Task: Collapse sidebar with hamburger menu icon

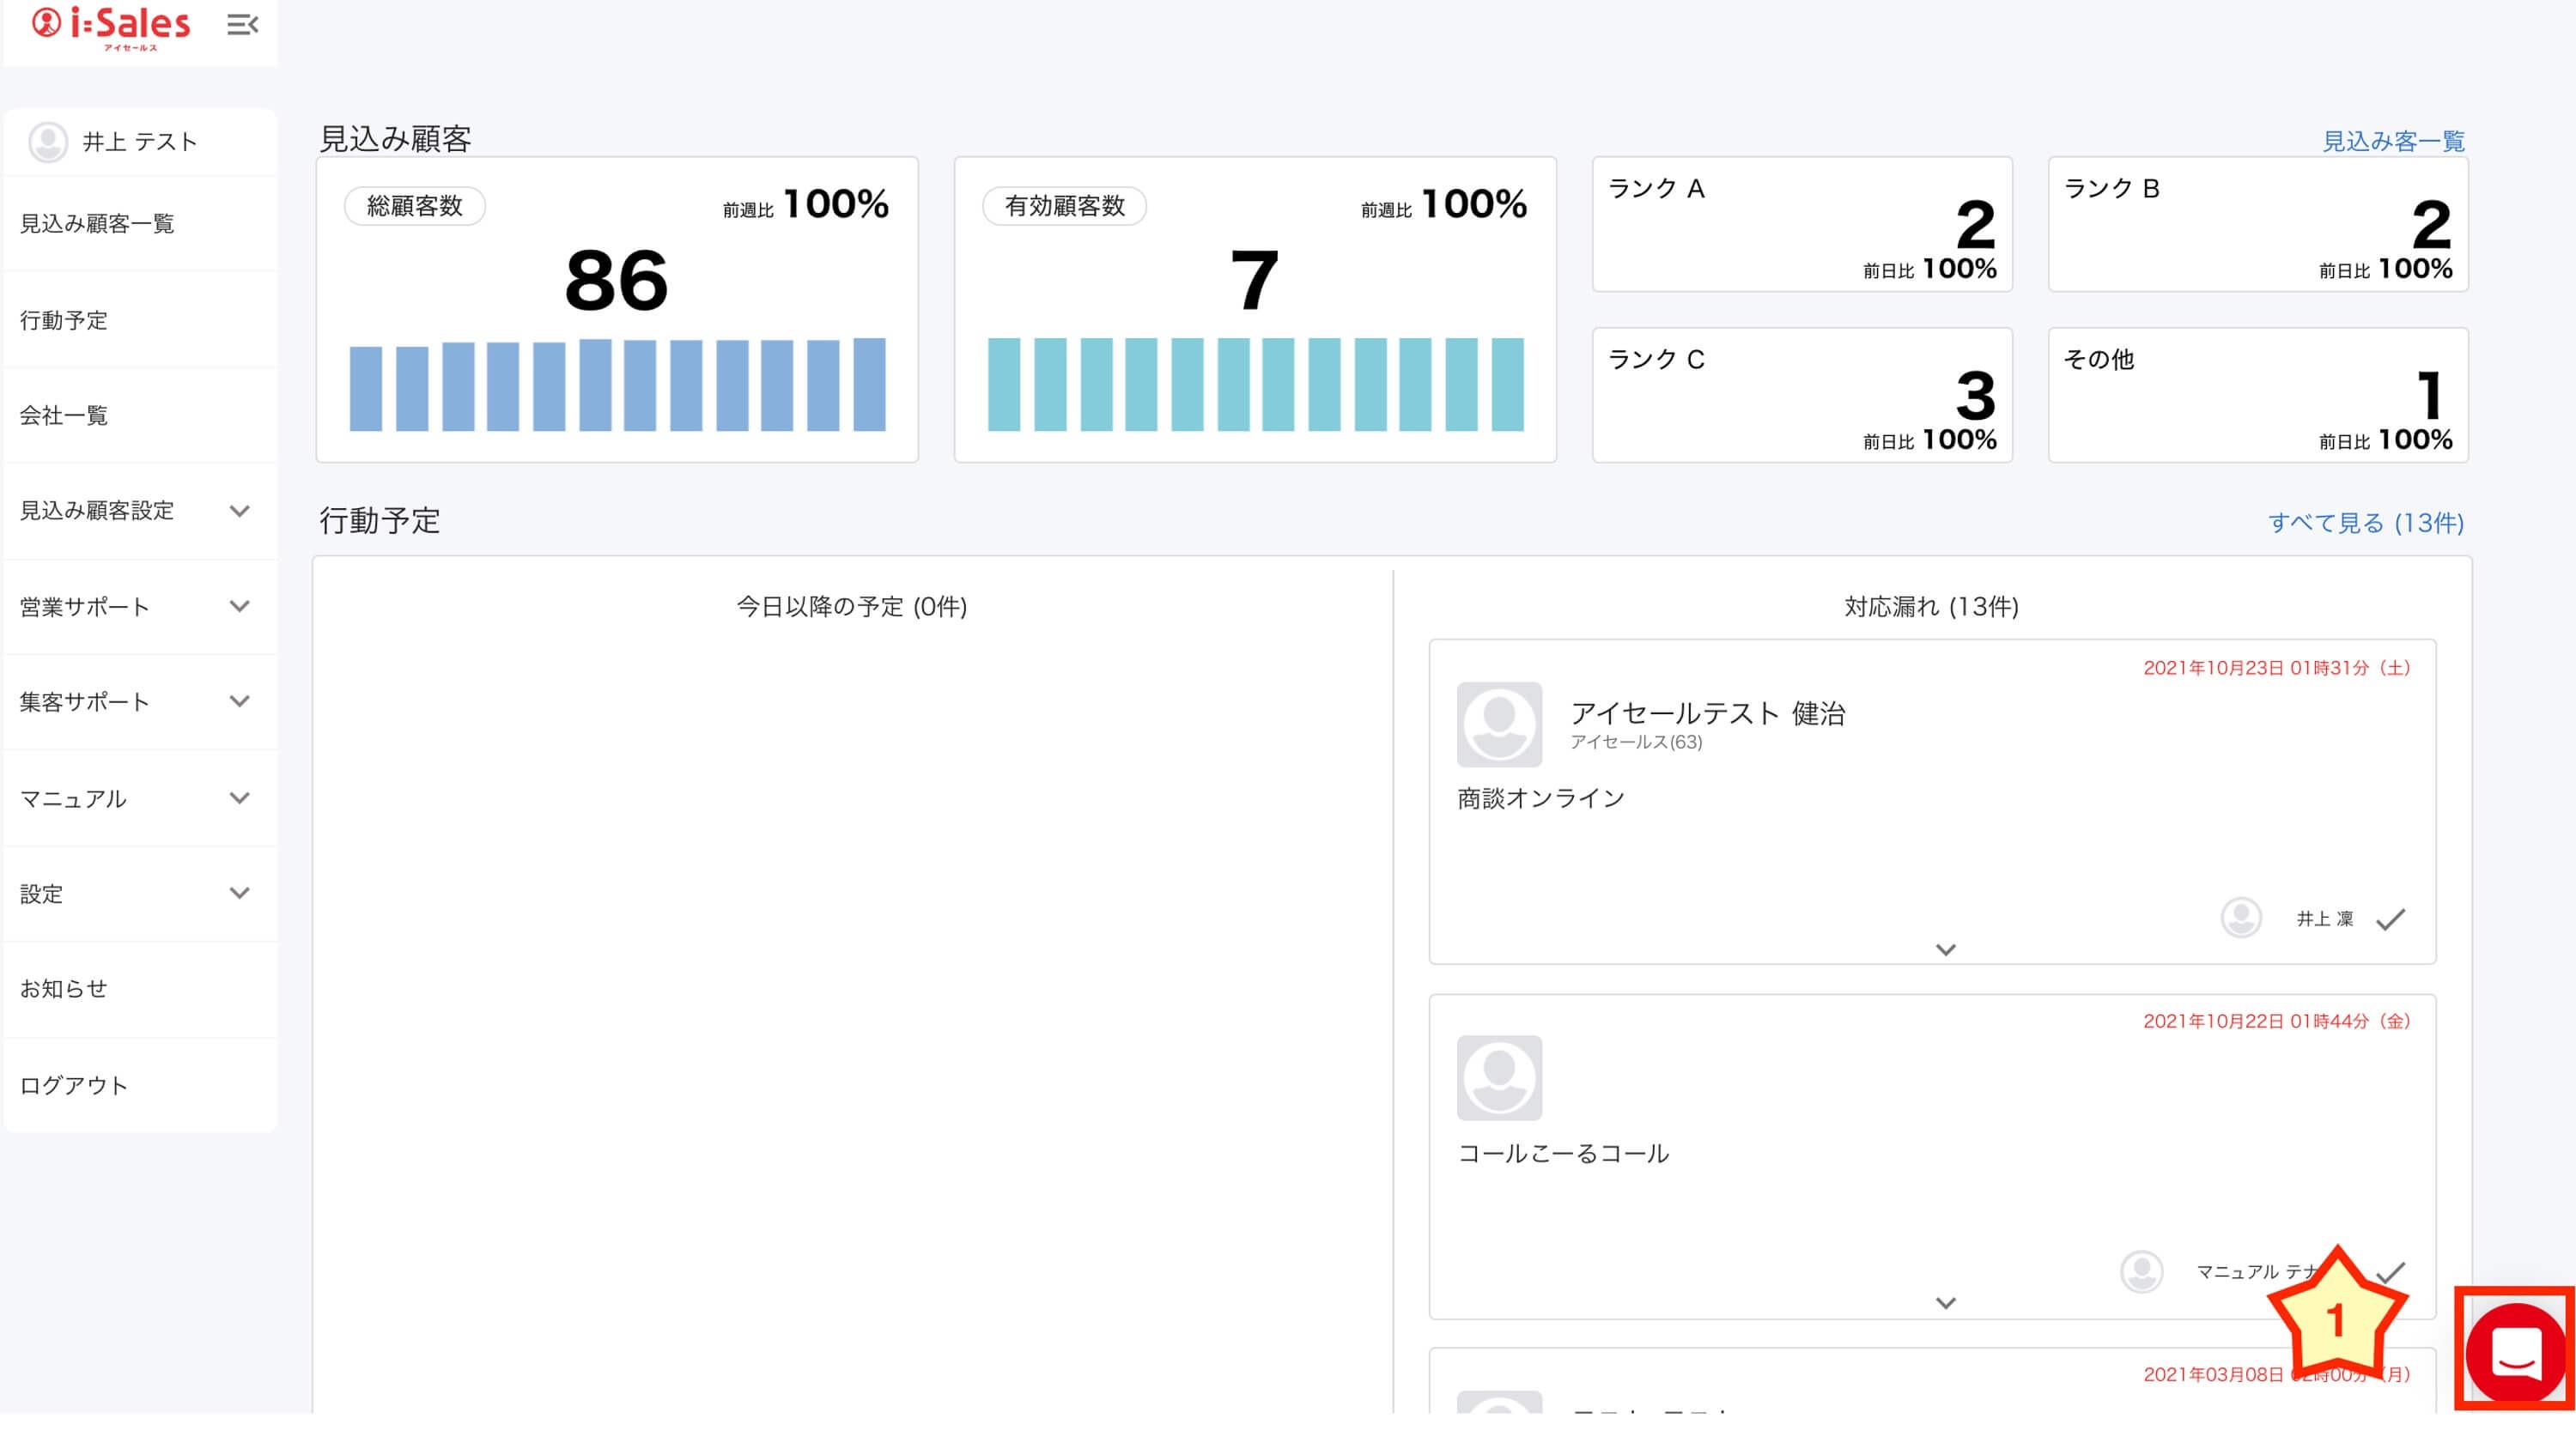Action: 242,24
